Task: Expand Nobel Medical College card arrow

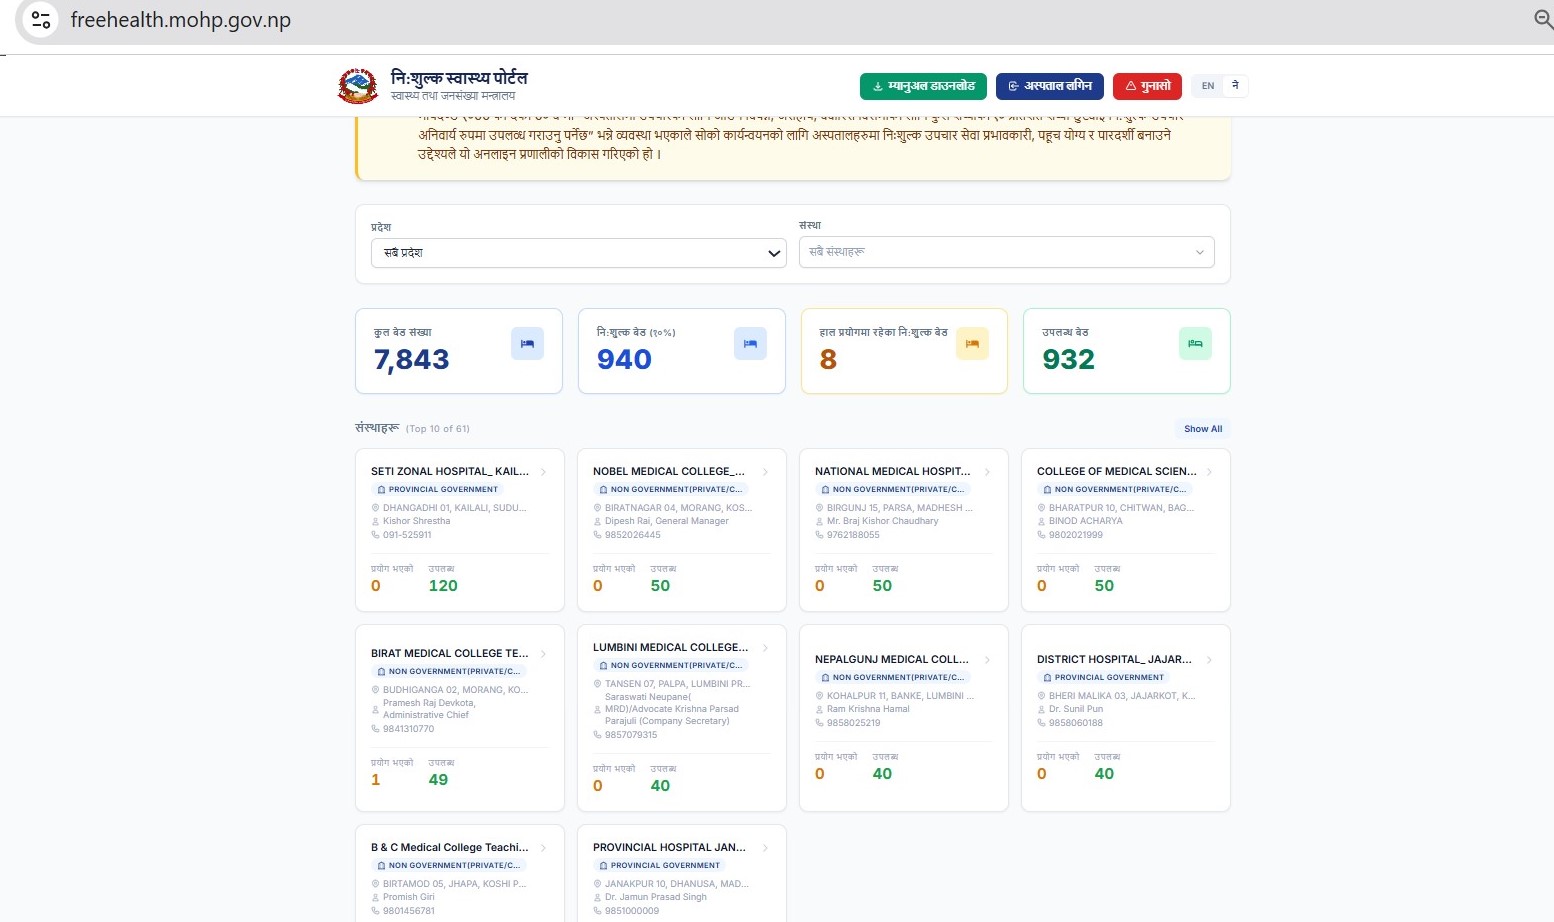Action: pyautogui.click(x=765, y=472)
